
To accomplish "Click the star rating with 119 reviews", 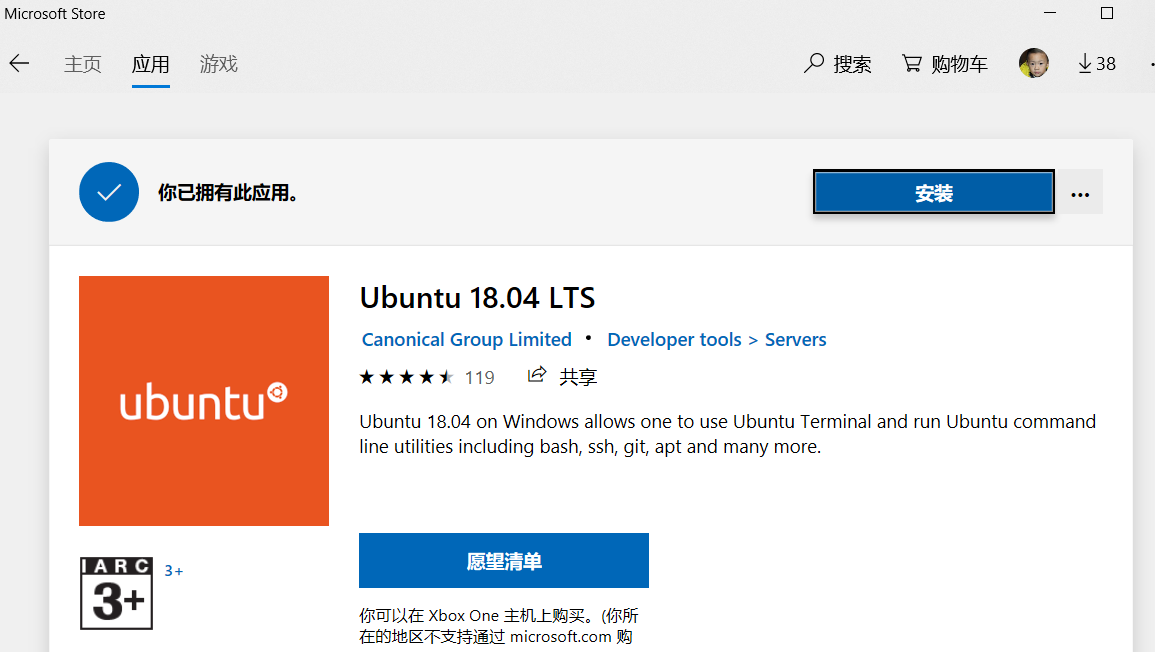I will (x=426, y=377).
